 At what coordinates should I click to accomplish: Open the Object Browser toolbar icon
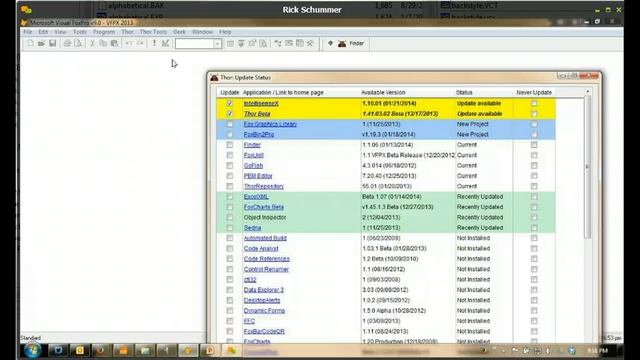289,43
